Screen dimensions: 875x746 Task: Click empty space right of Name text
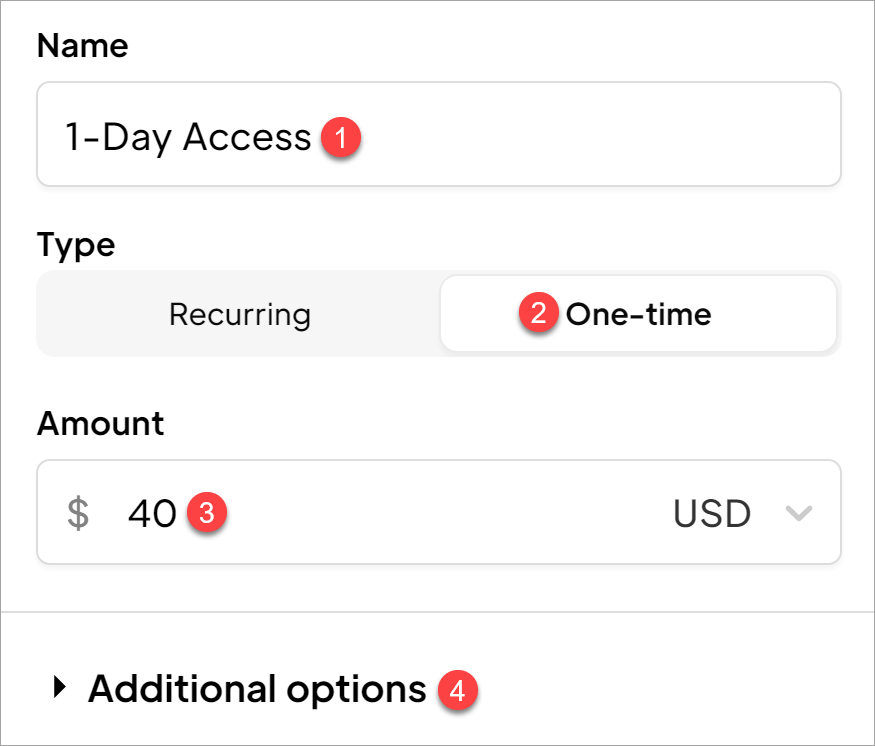coord(600,136)
